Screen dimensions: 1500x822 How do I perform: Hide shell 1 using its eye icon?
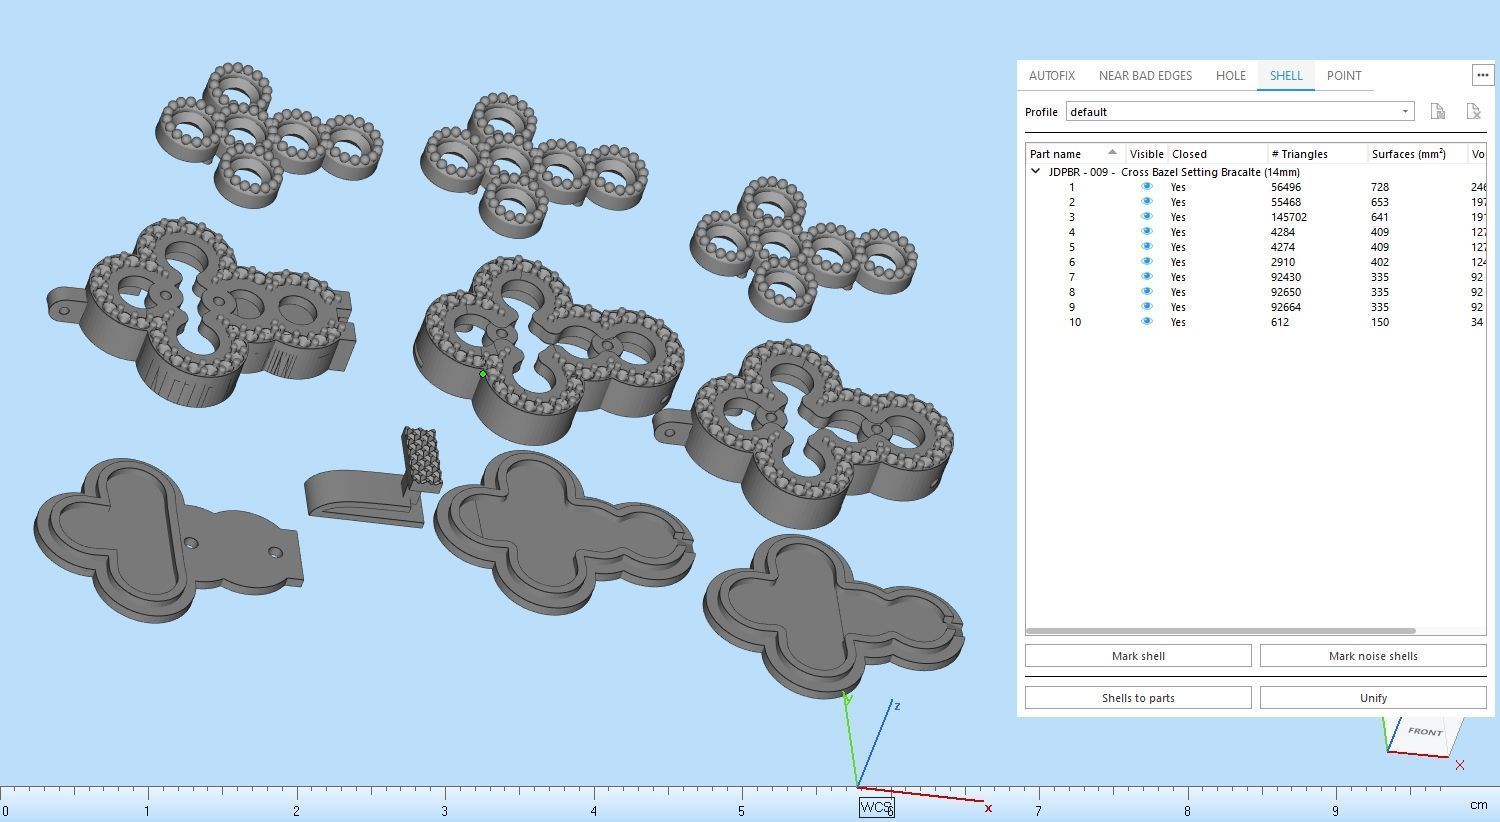point(1146,187)
